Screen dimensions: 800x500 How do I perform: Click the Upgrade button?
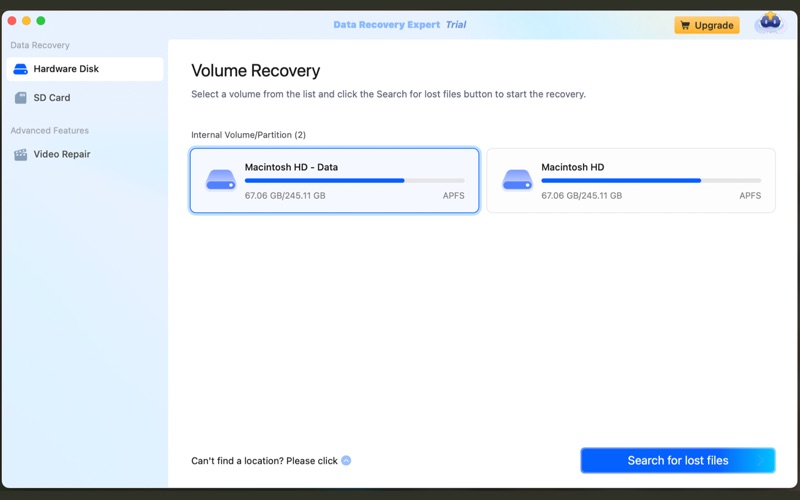[707, 25]
